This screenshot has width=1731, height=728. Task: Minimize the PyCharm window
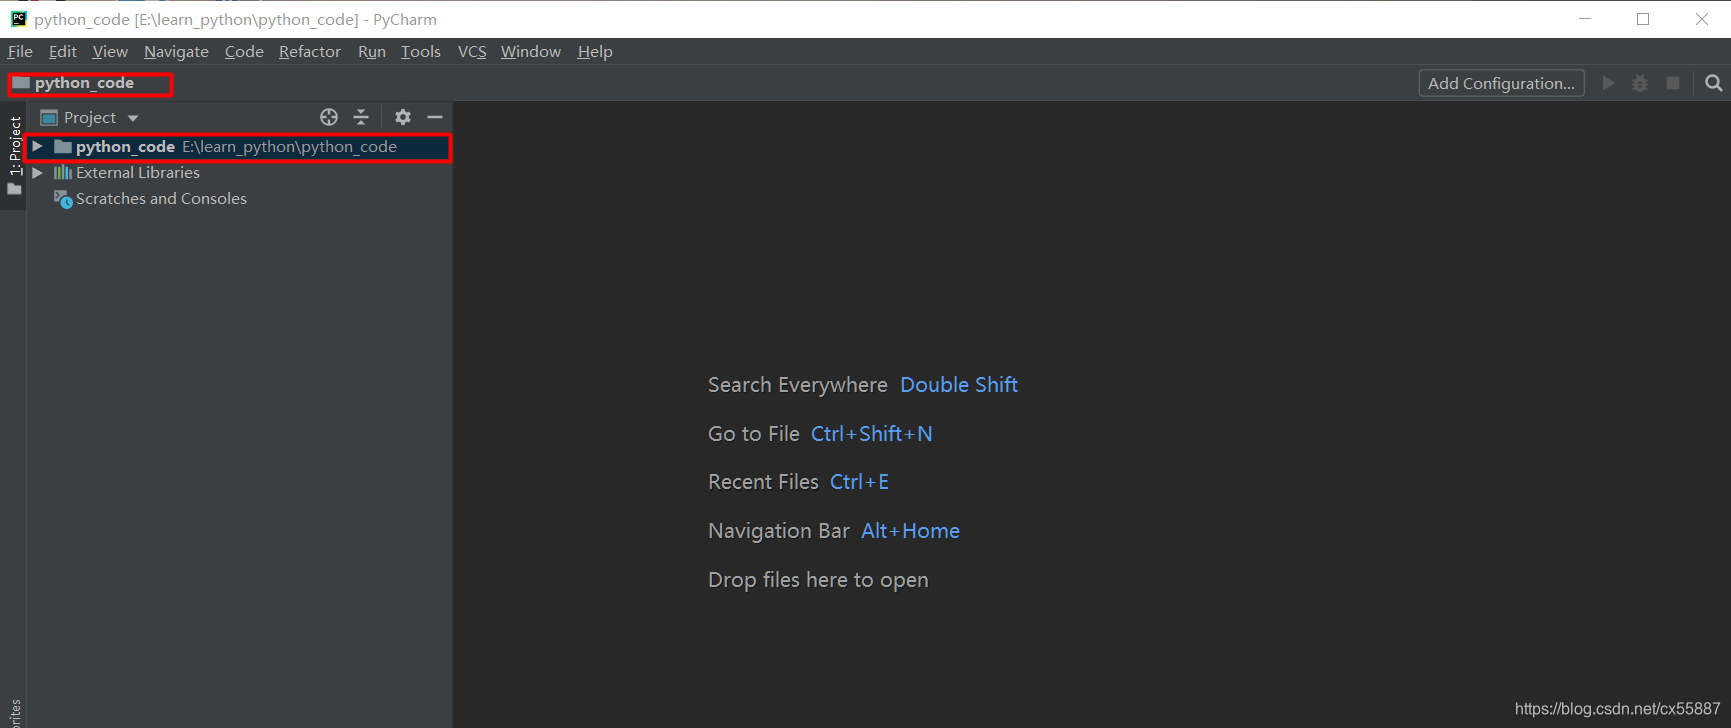tap(1585, 19)
